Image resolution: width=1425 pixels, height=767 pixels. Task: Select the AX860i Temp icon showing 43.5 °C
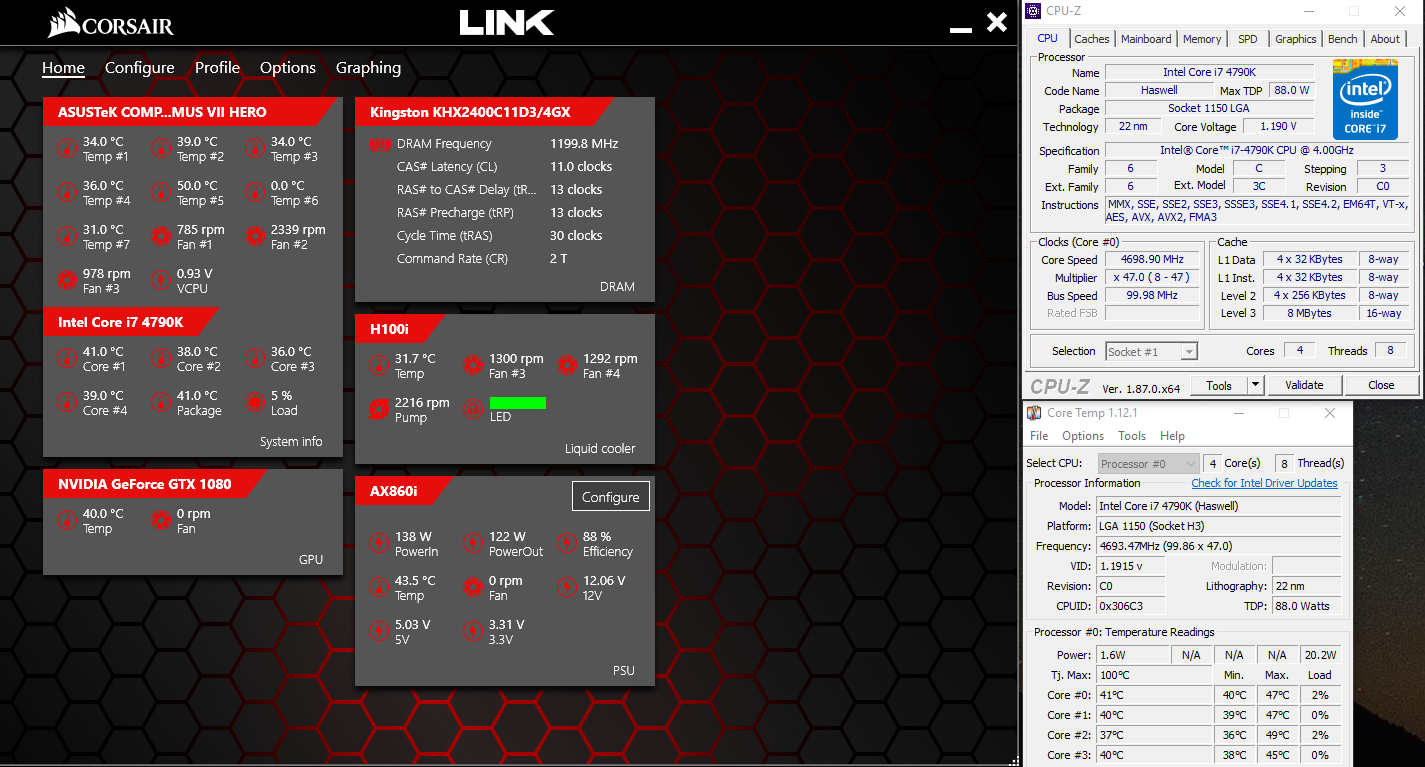pos(379,588)
